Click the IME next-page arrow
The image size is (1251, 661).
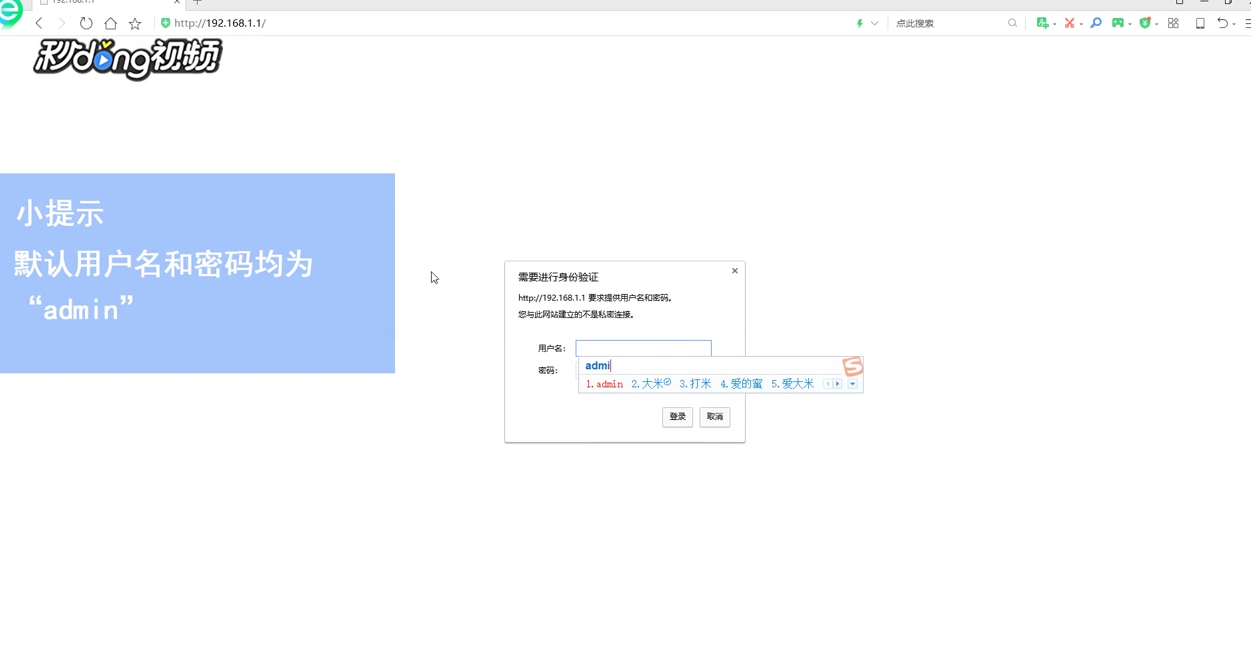838,384
